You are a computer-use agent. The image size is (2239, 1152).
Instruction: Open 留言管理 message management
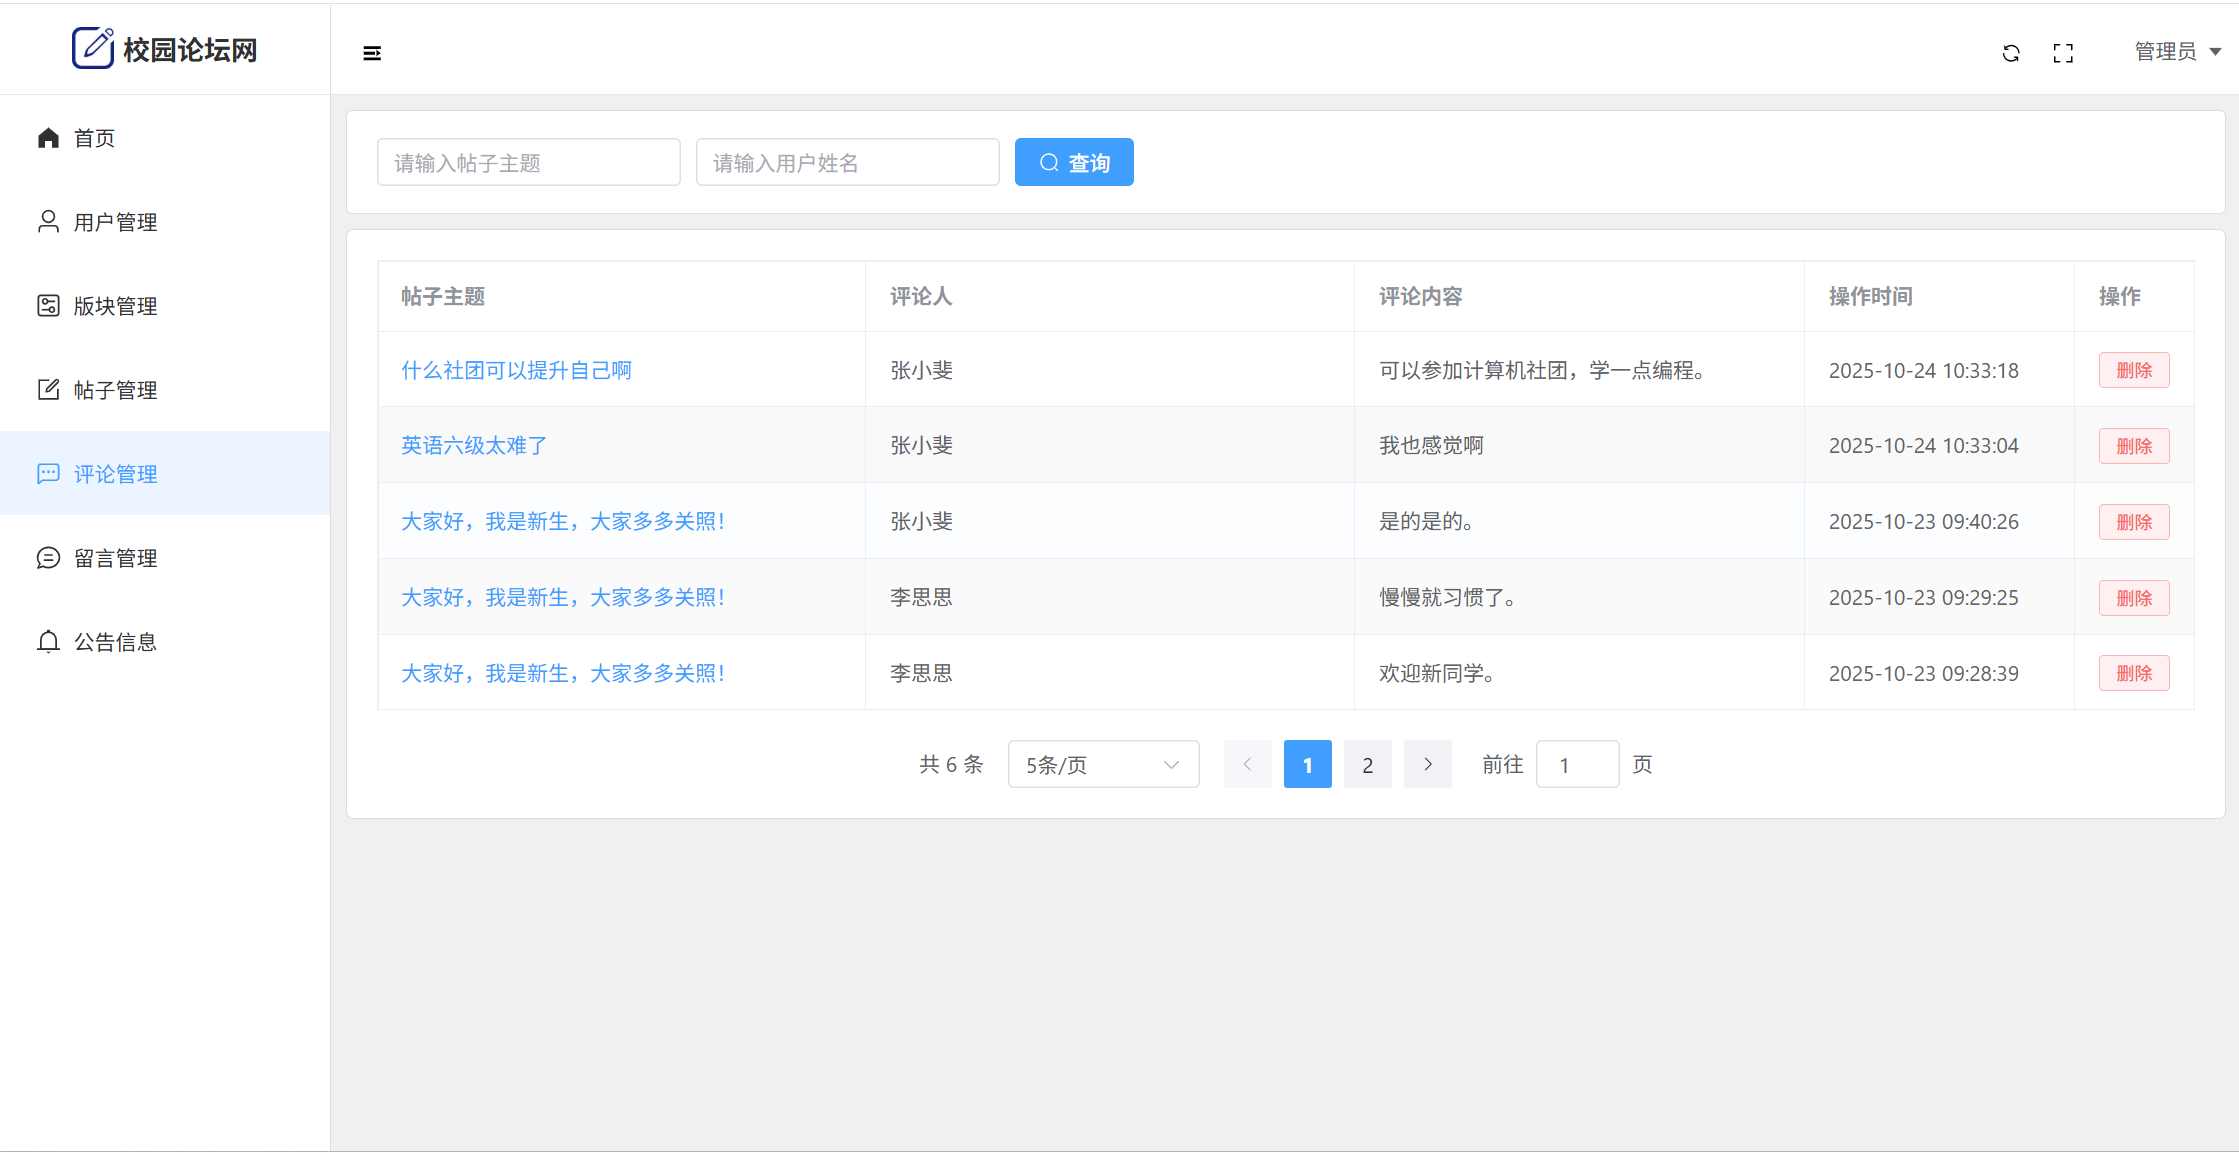click(115, 558)
